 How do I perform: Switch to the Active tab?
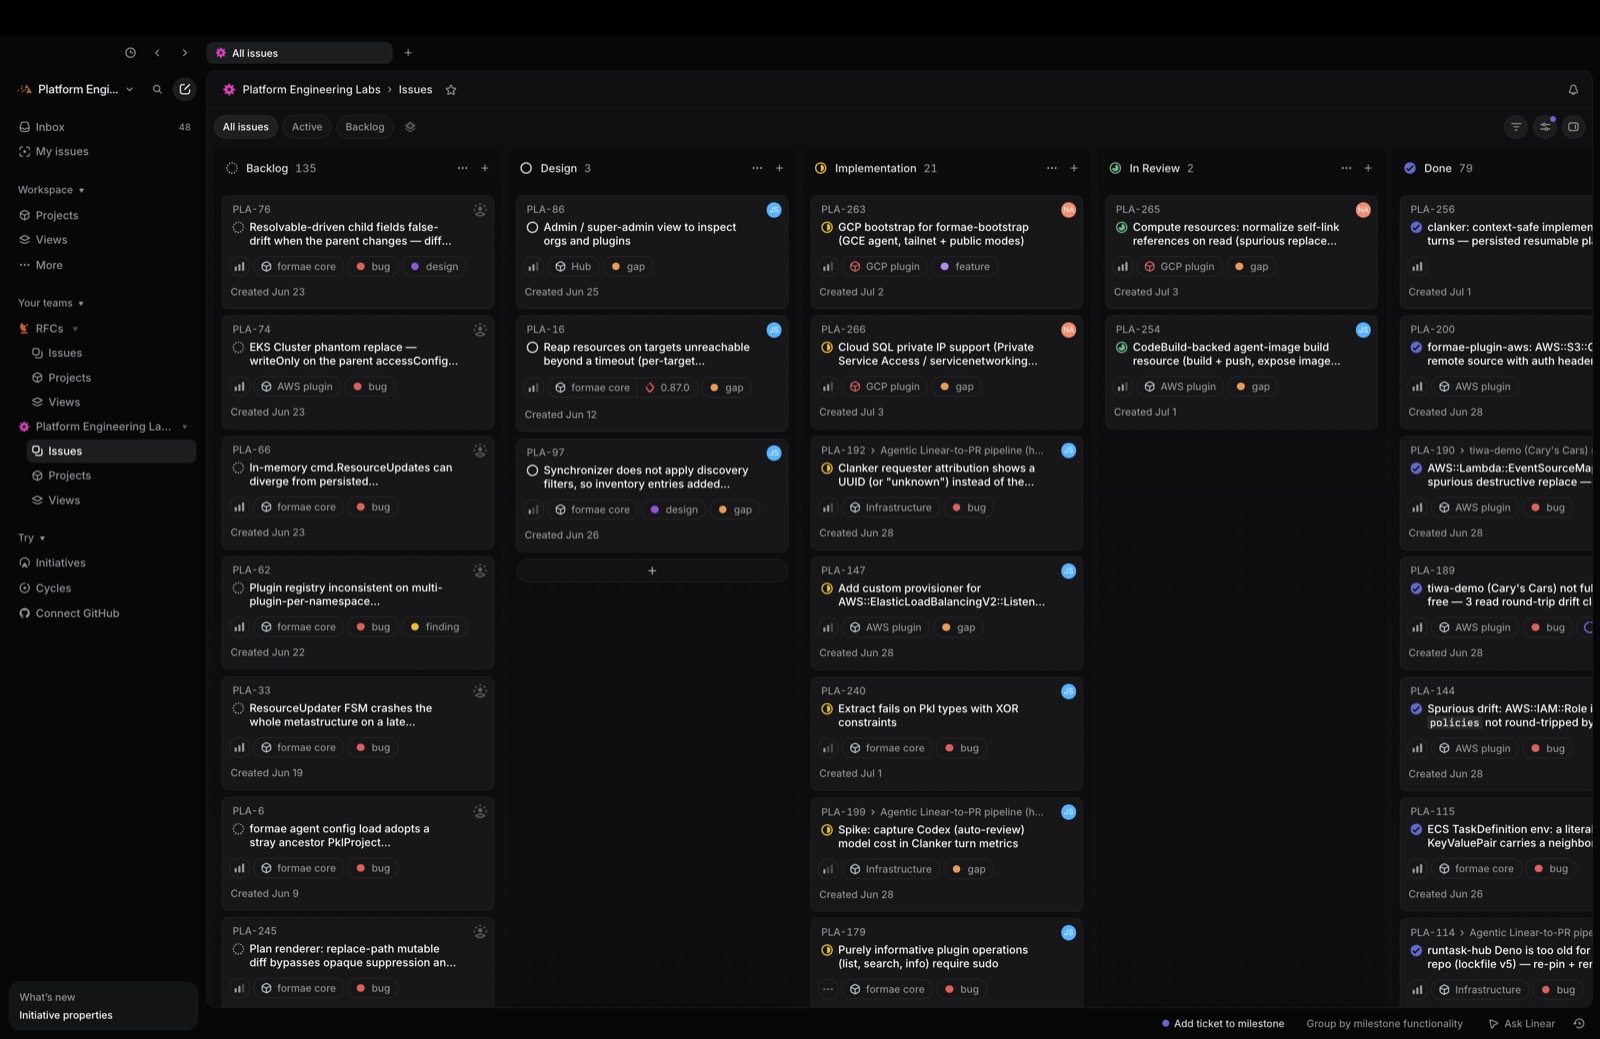[307, 127]
